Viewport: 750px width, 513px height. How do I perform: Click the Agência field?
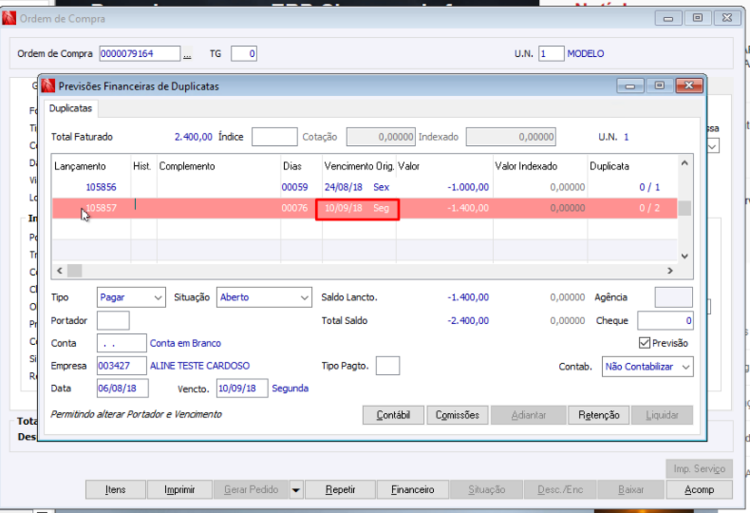pyautogui.click(x=673, y=297)
